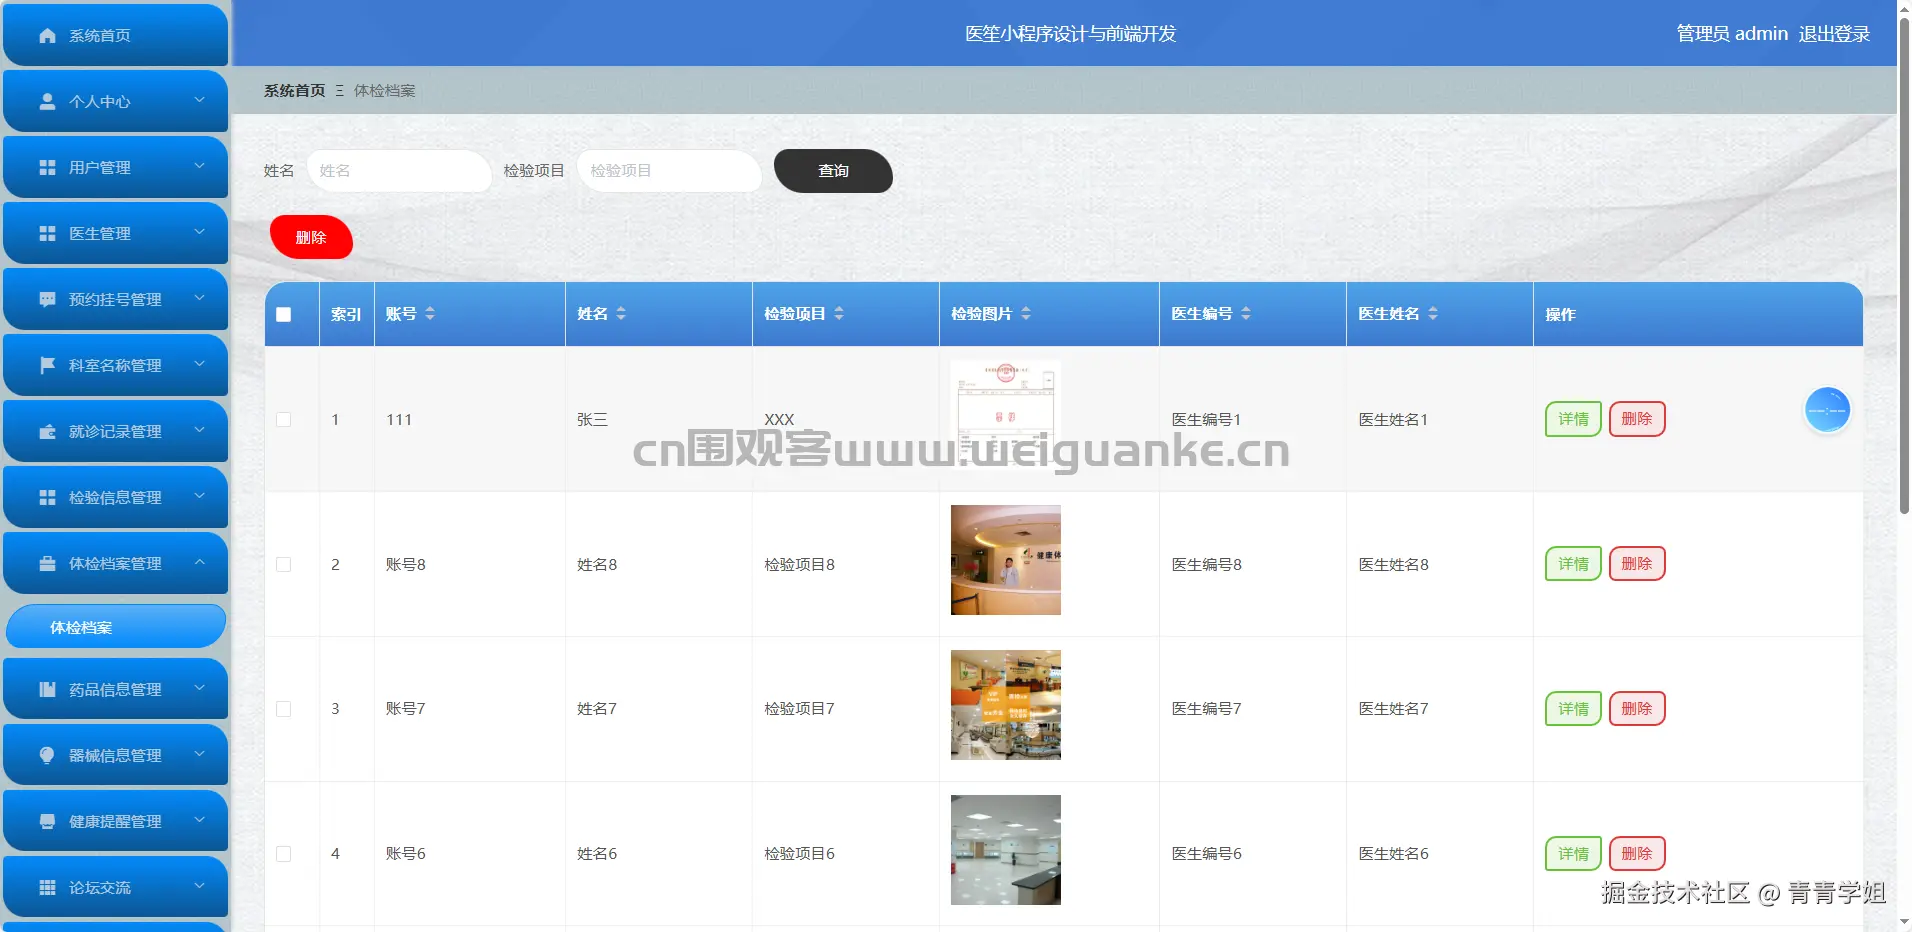This screenshot has width=1912, height=932.
Task: Open the 健康提醒管理 sidebar menu
Action: [x=116, y=821]
